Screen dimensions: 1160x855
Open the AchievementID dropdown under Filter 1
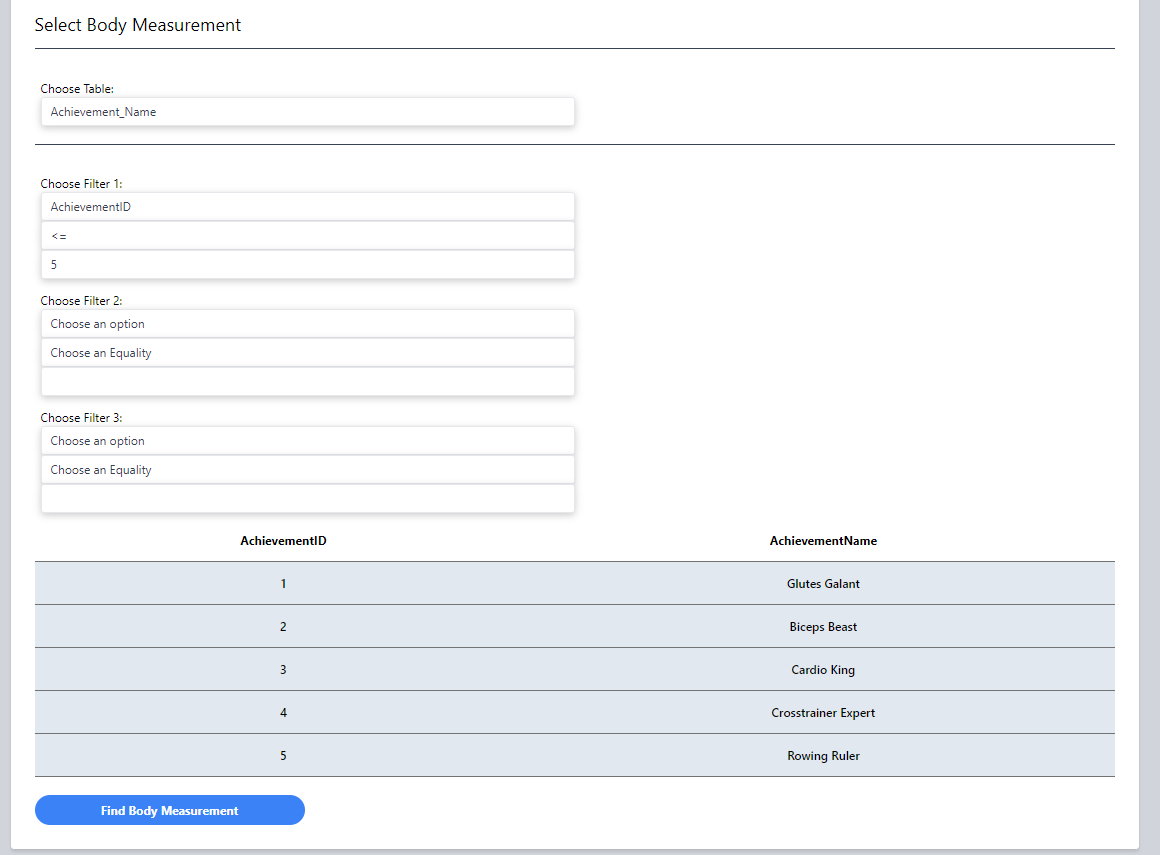(307, 206)
